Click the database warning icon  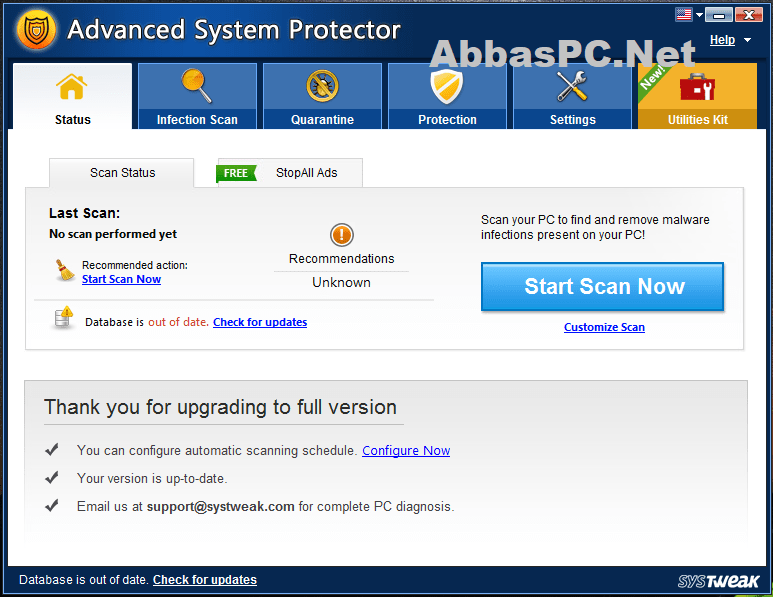[x=64, y=319]
